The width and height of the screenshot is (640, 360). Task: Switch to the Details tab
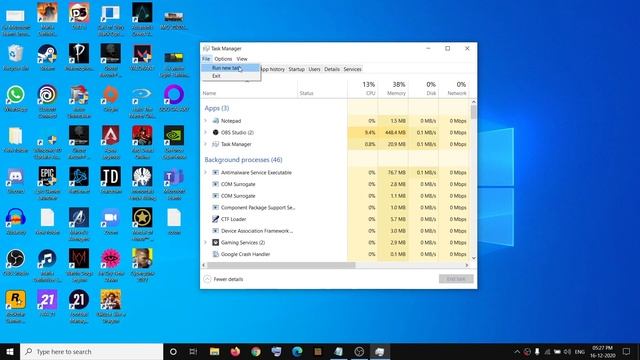pyautogui.click(x=332, y=69)
